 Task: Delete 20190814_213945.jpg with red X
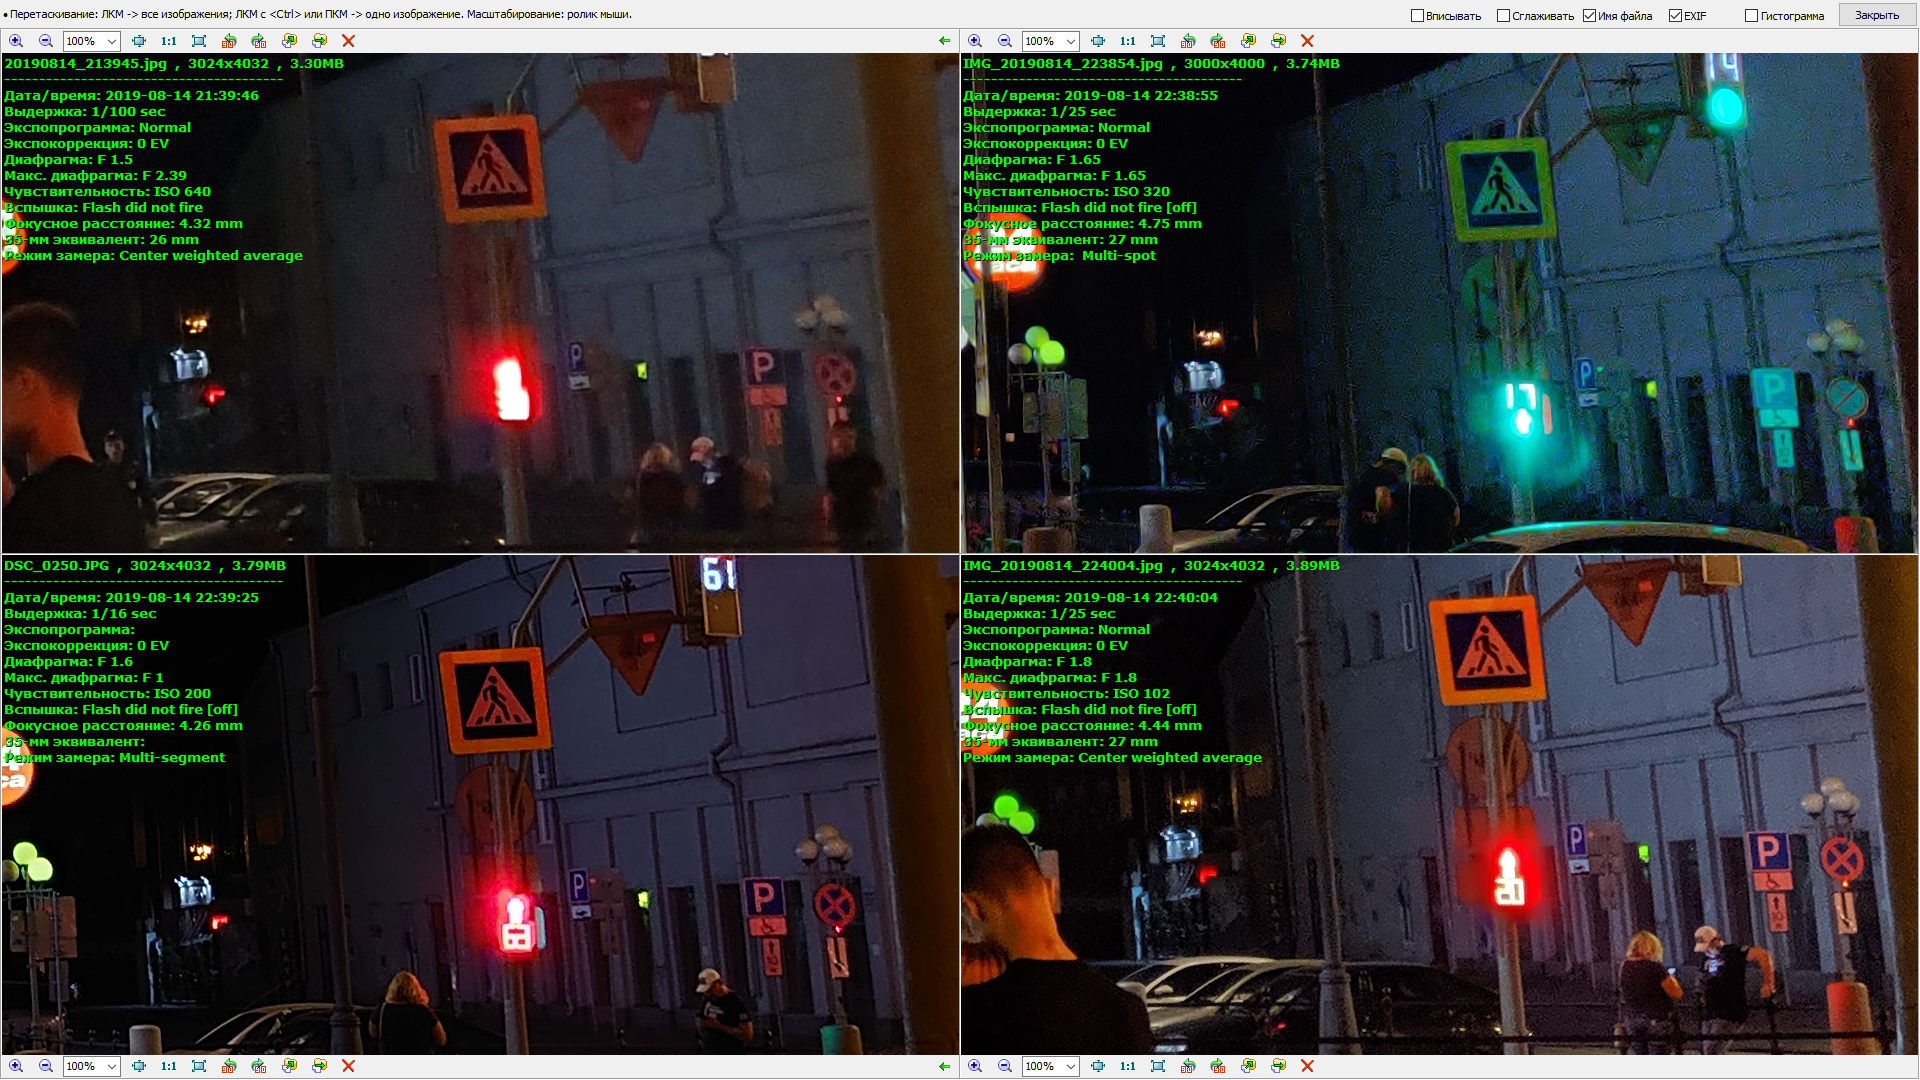click(348, 41)
